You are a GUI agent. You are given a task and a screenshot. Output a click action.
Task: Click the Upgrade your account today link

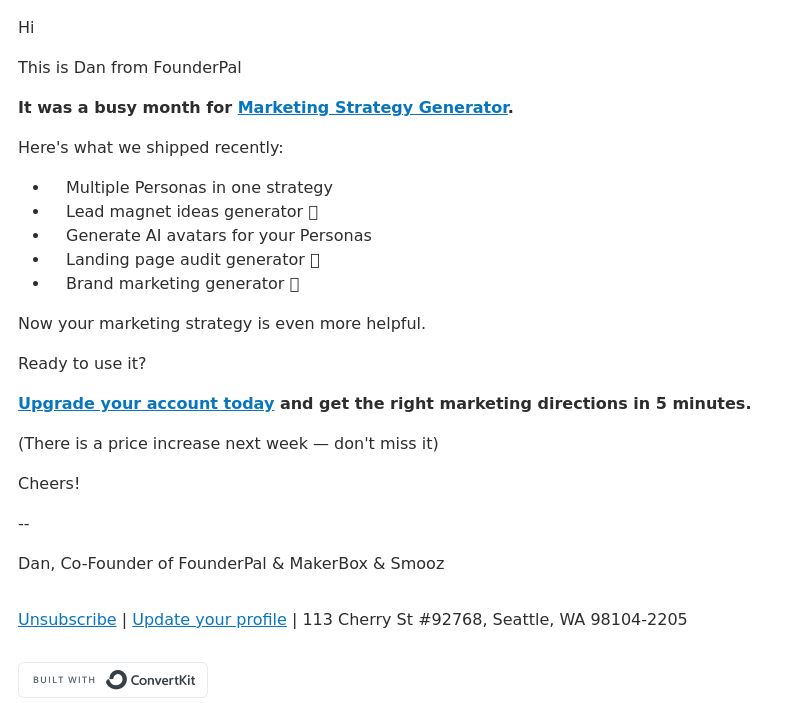[146, 404]
